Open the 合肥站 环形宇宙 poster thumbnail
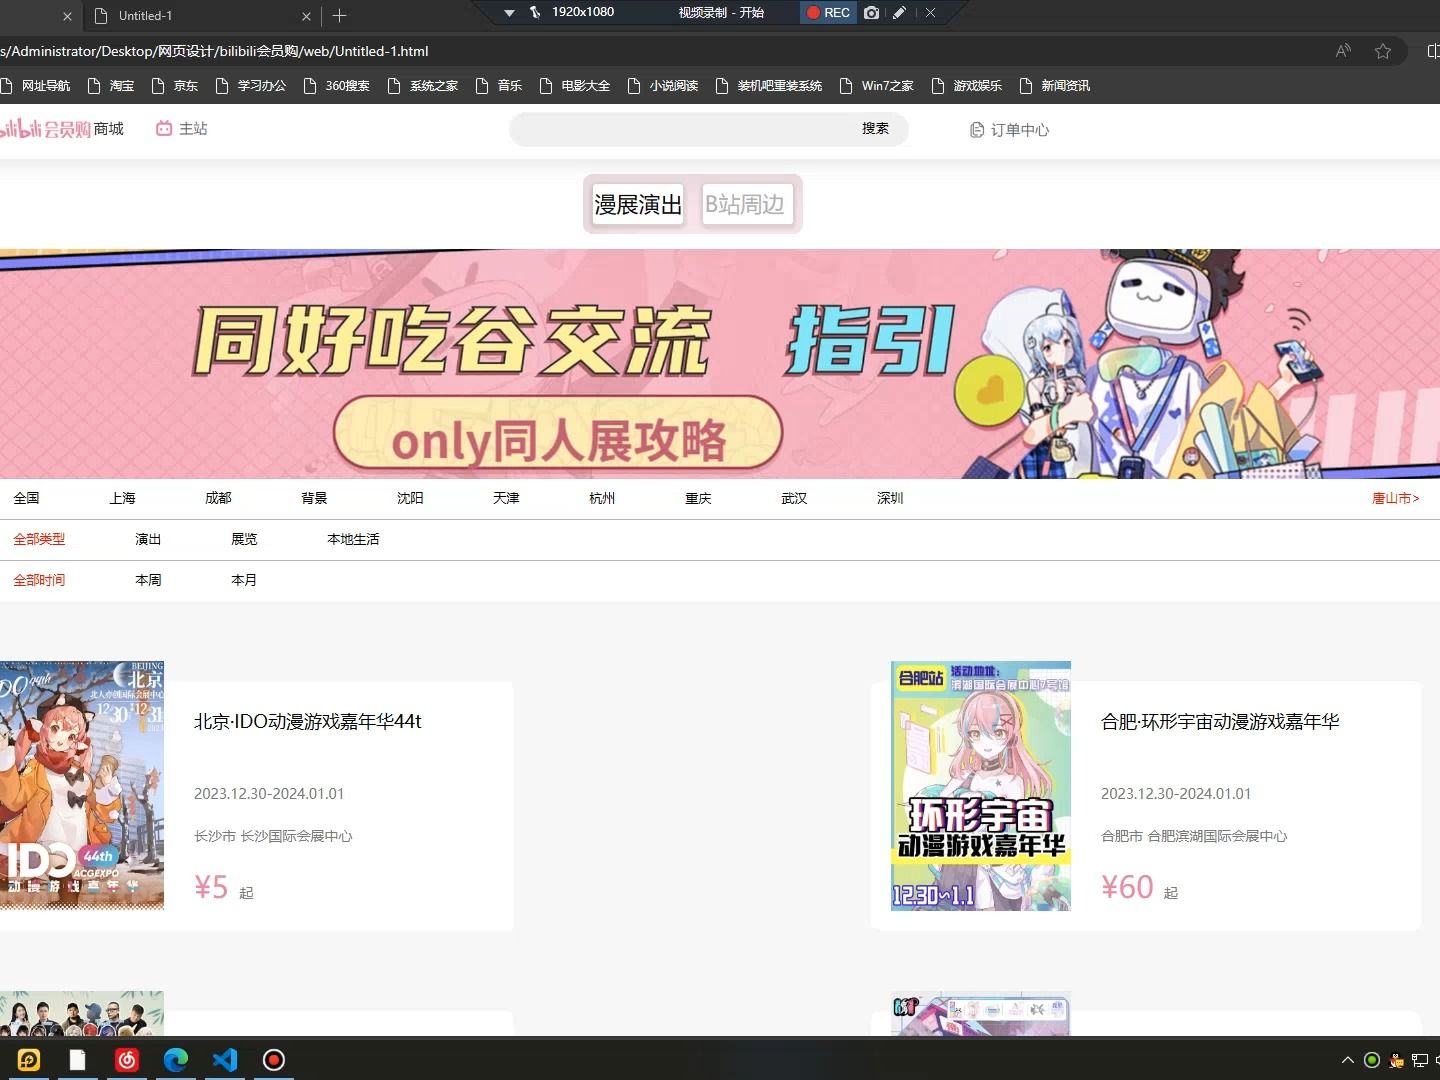Viewport: 1440px width, 1080px height. tap(981, 786)
